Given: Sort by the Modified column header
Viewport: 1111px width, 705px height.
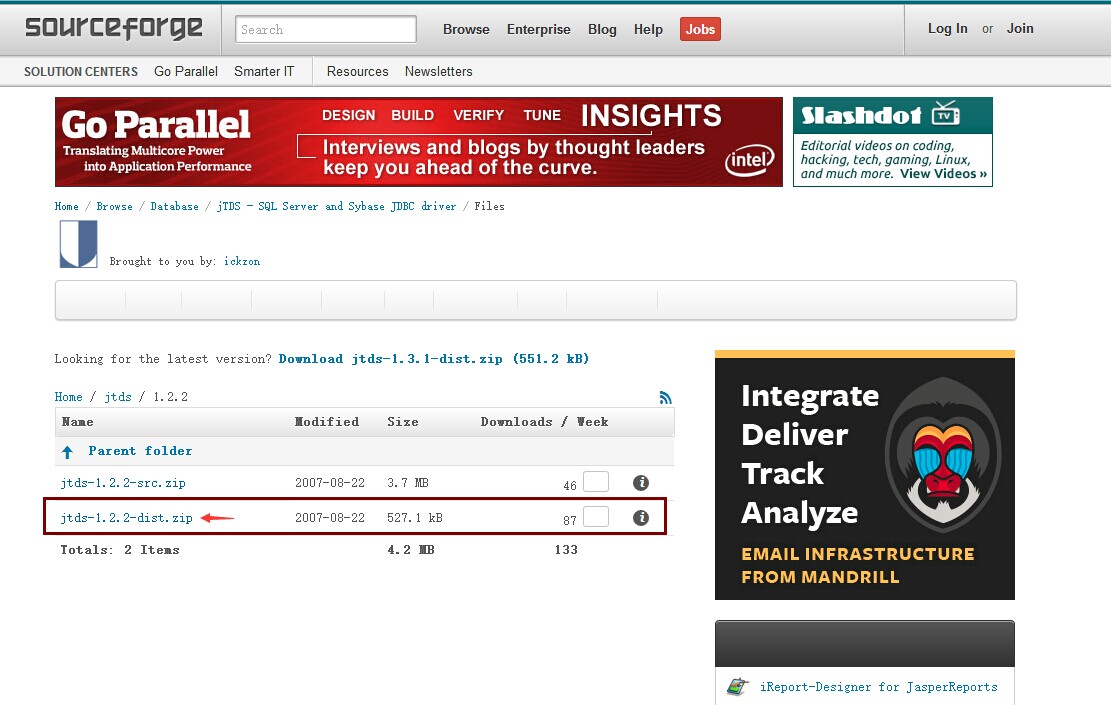Looking at the screenshot, I should [x=327, y=422].
